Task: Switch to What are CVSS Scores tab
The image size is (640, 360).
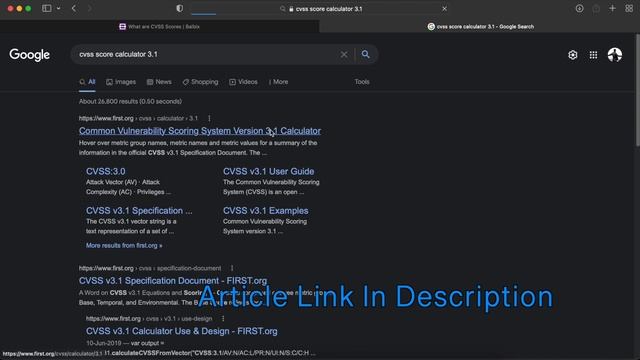Action: click(x=159, y=27)
